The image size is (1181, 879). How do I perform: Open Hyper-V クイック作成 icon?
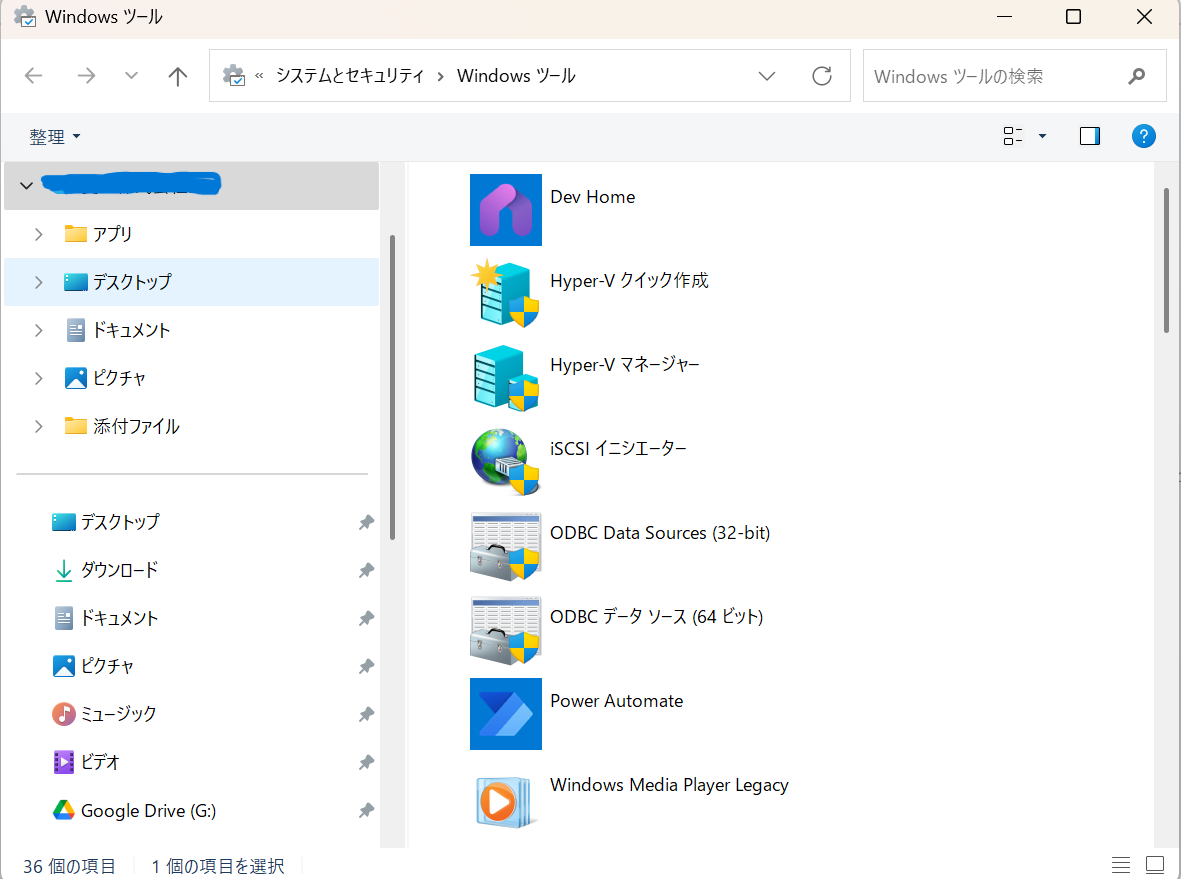(x=505, y=294)
